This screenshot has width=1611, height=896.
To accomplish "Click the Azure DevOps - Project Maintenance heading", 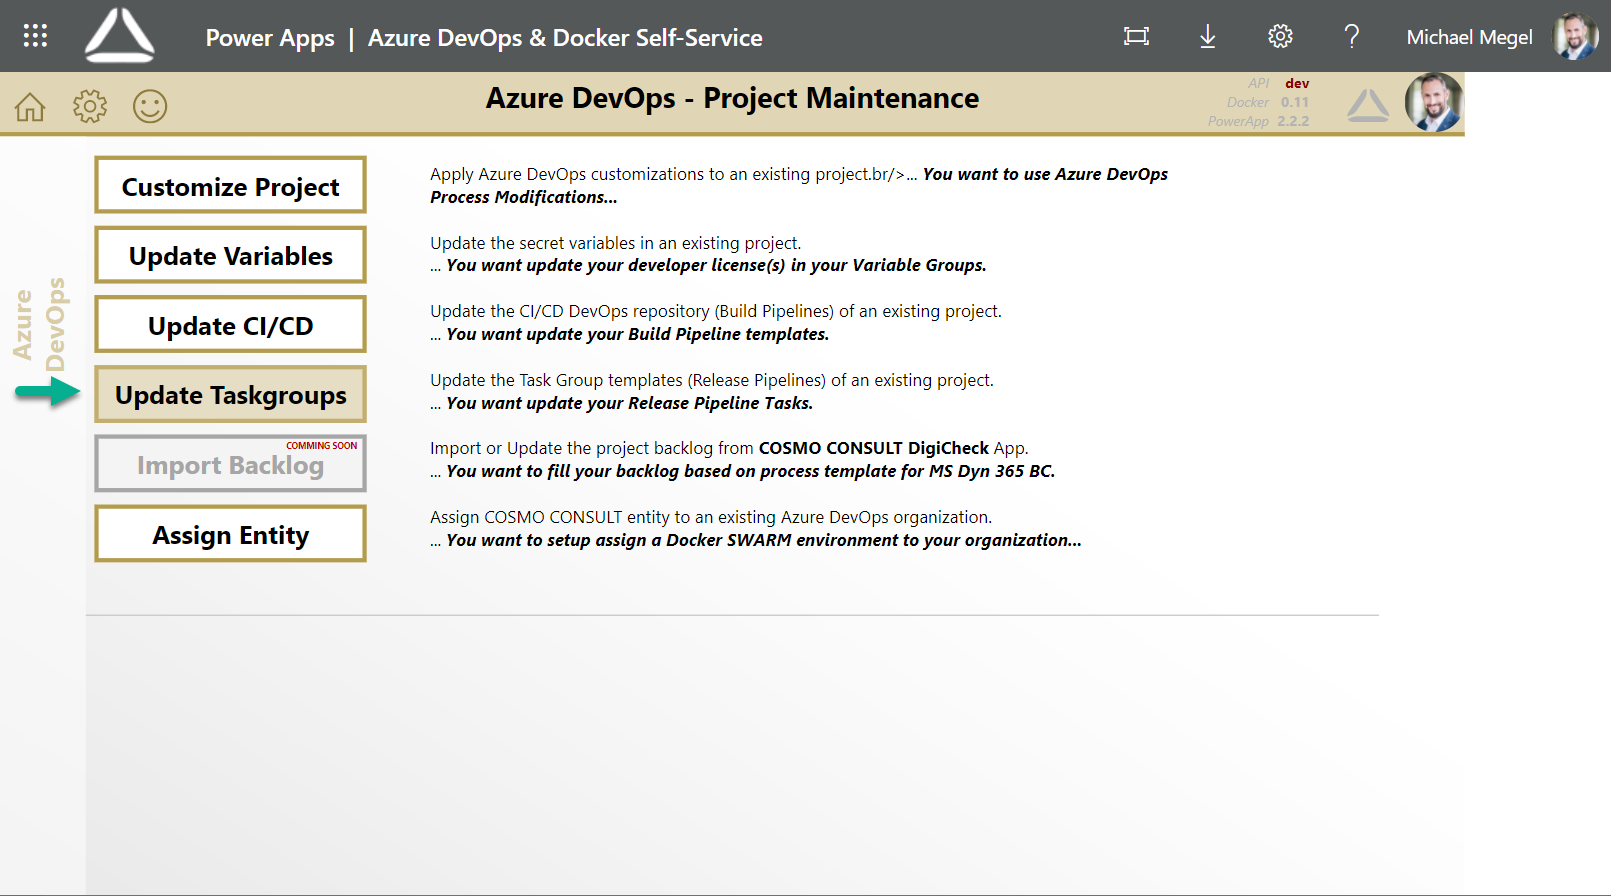I will click(x=732, y=98).
